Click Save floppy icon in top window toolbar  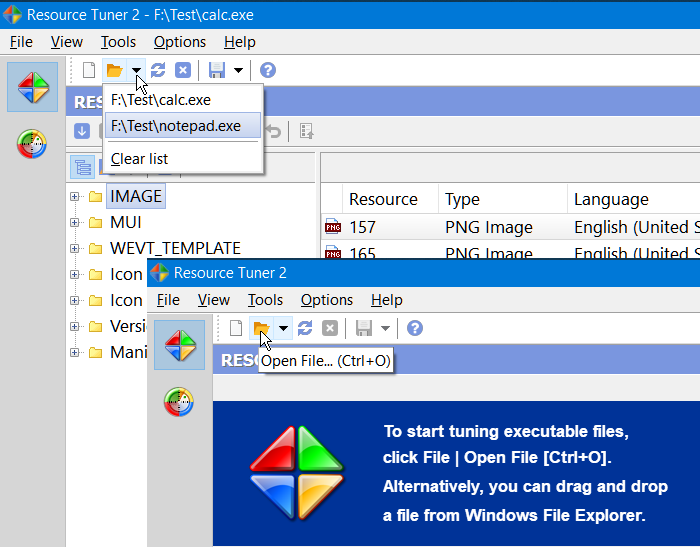click(217, 70)
